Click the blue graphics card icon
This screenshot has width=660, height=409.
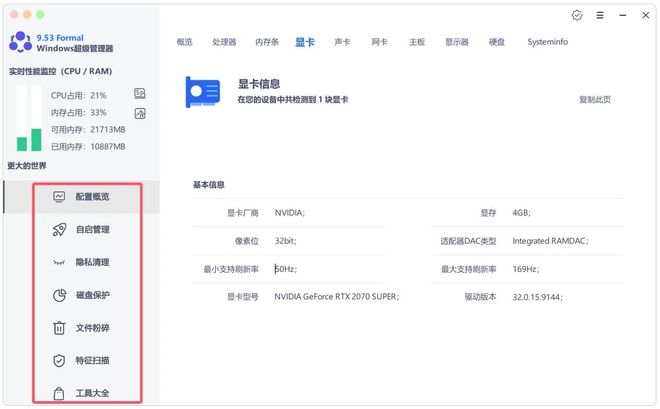point(203,92)
